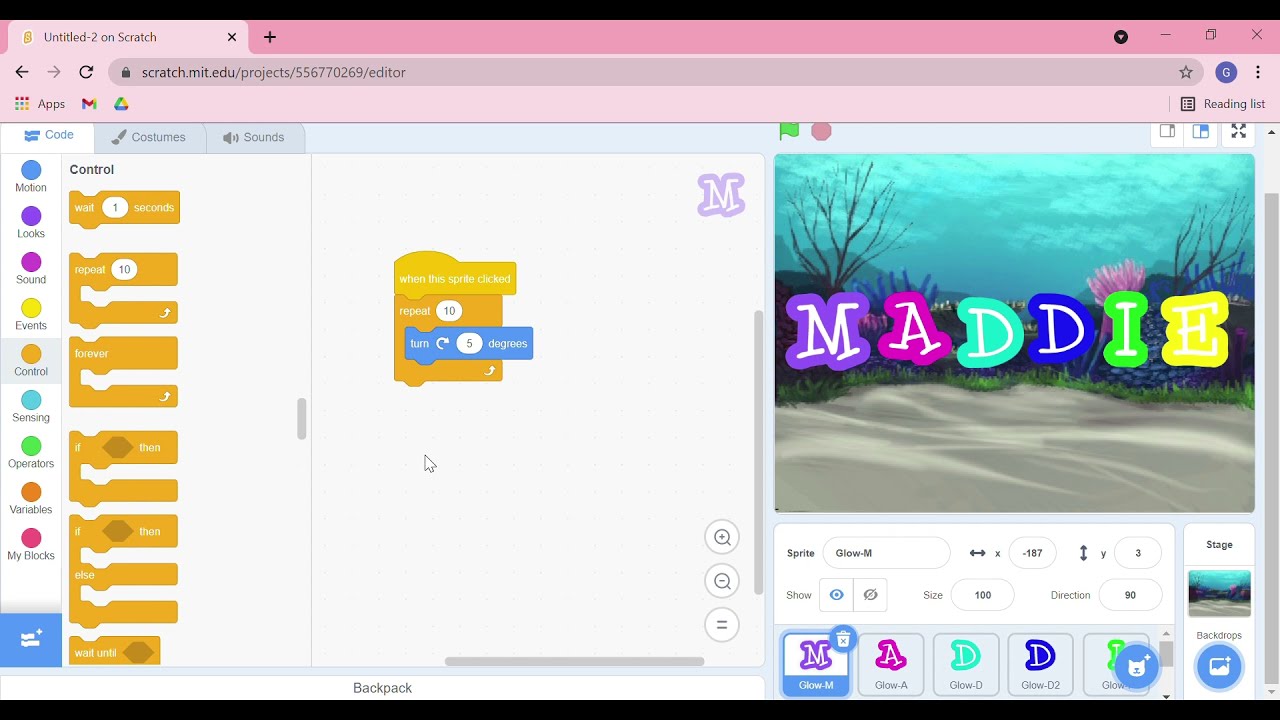Click the address bar URL

tap(273, 72)
